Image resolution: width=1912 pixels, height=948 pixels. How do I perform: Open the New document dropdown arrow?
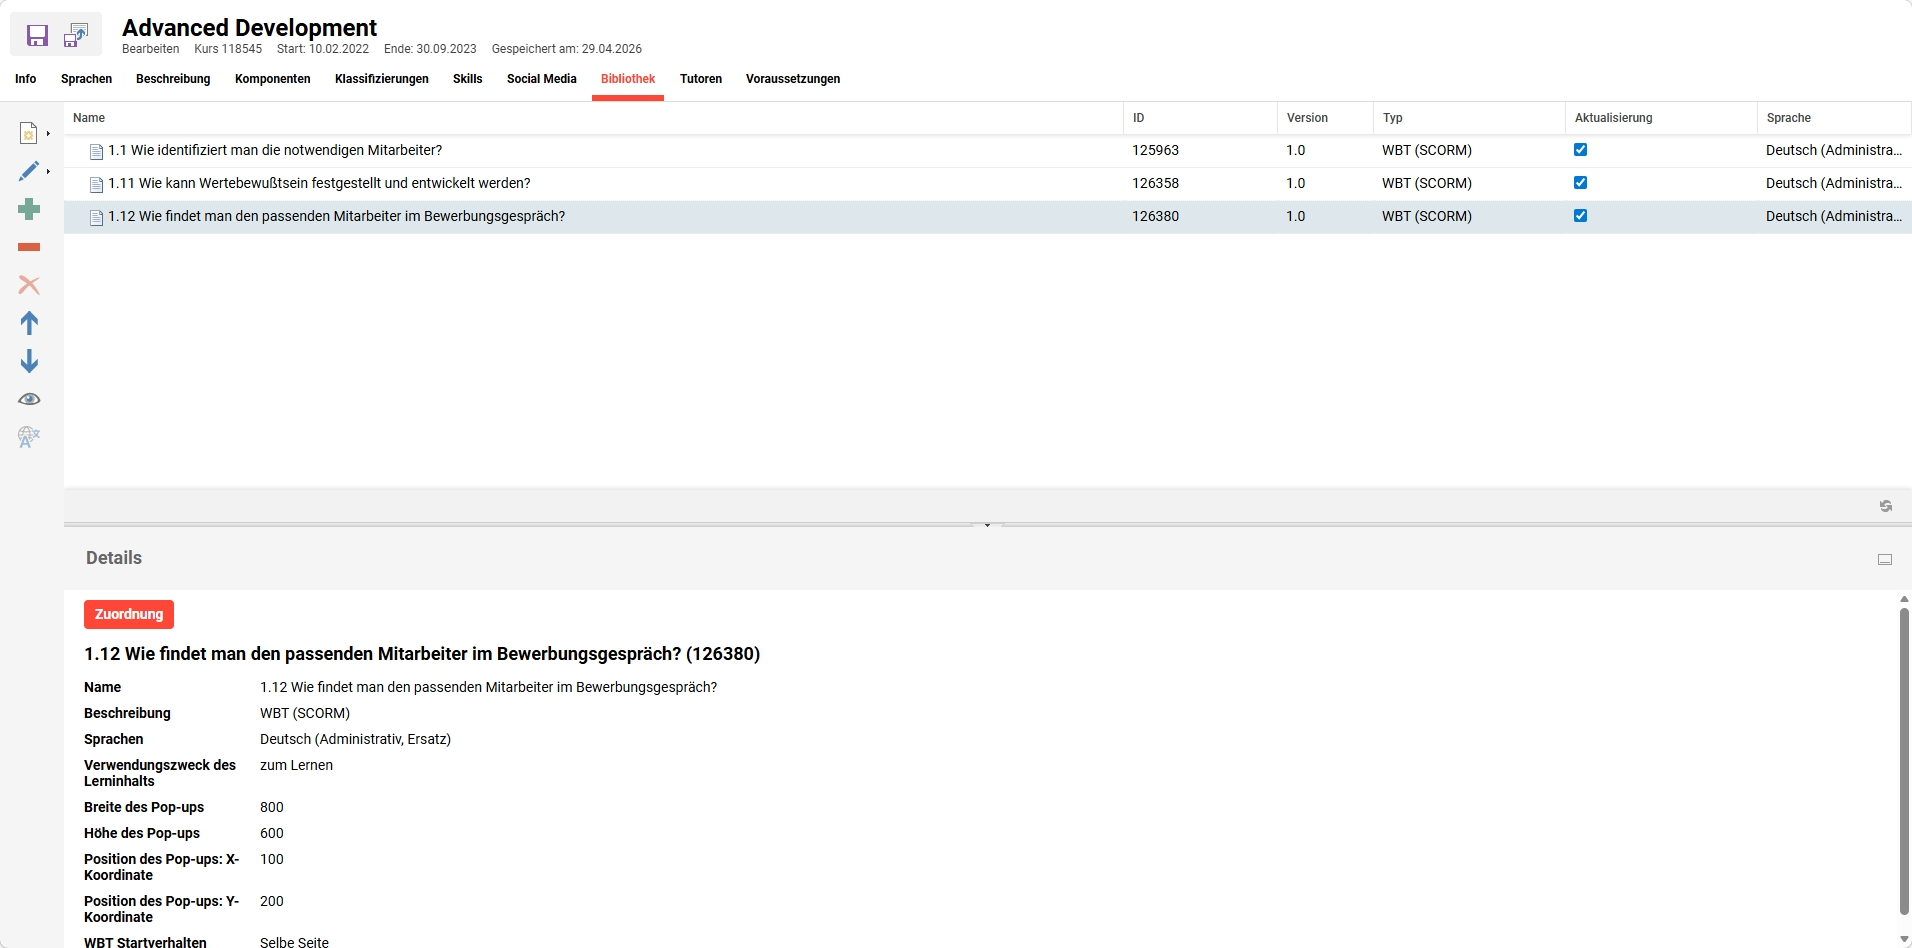point(48,134)
